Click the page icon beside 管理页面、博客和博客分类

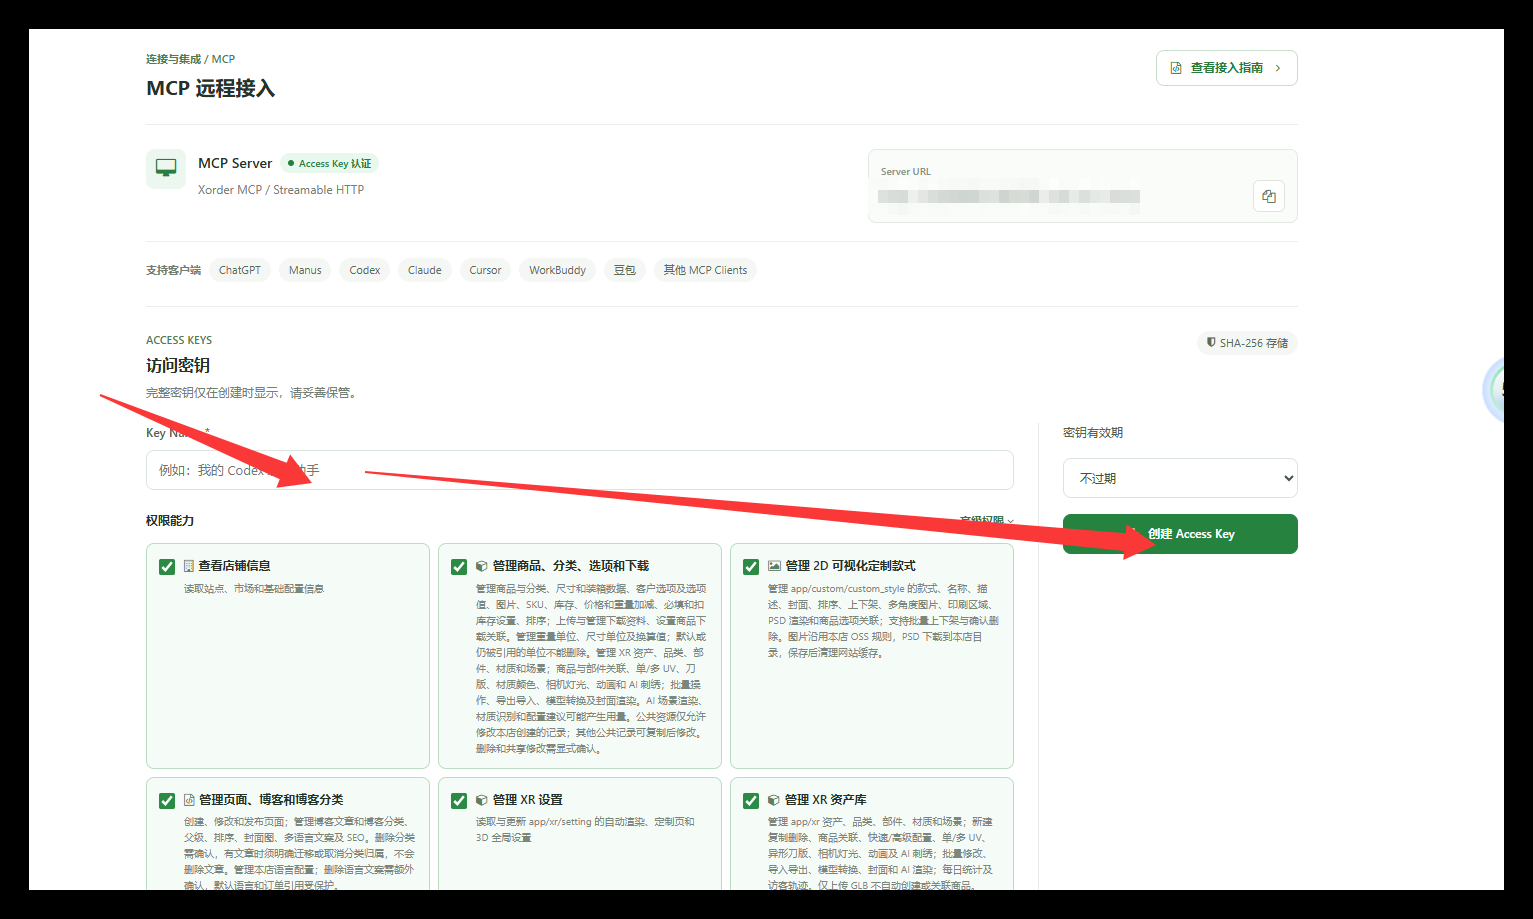pos(189,800)
